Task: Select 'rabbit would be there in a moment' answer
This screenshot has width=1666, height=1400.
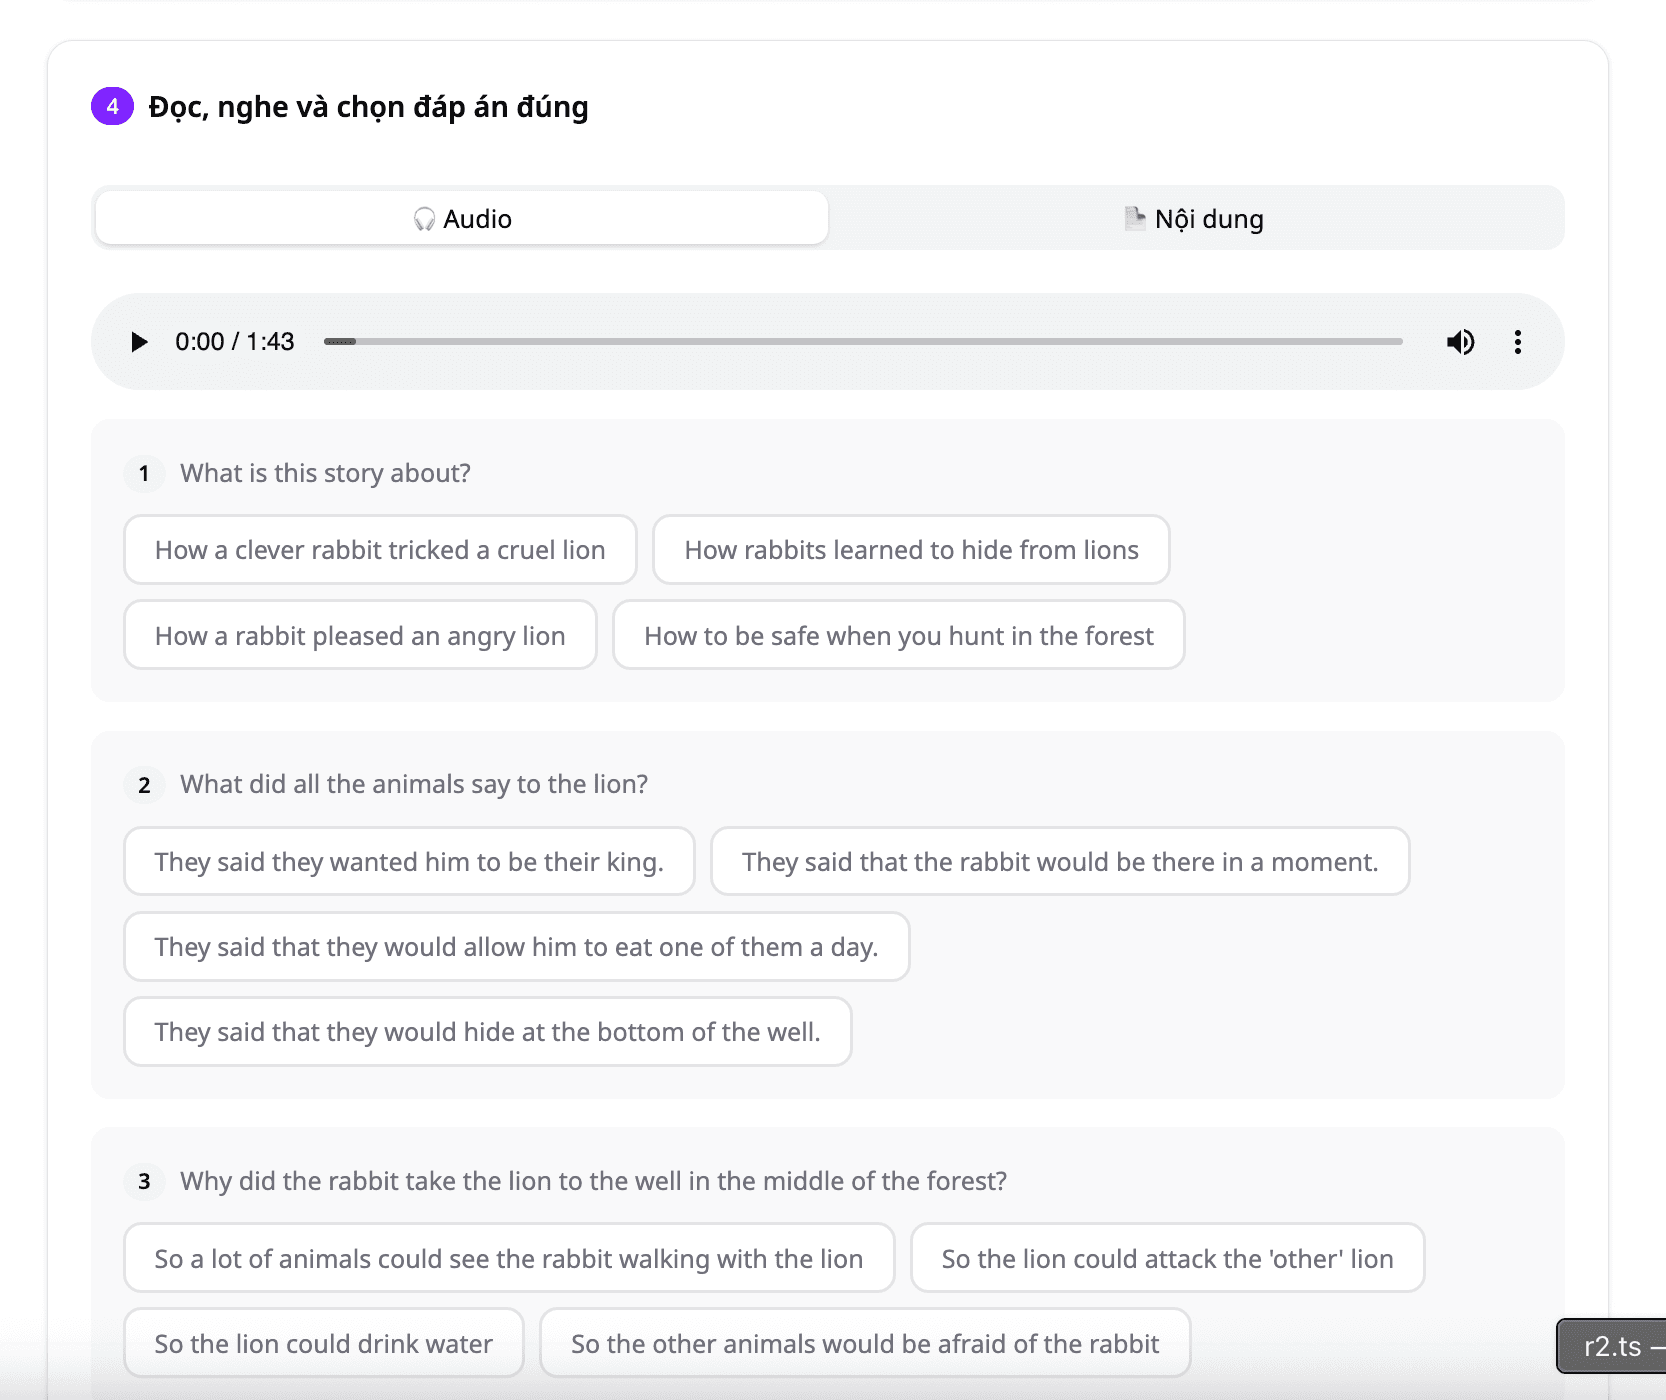Action: [1060, 861]
